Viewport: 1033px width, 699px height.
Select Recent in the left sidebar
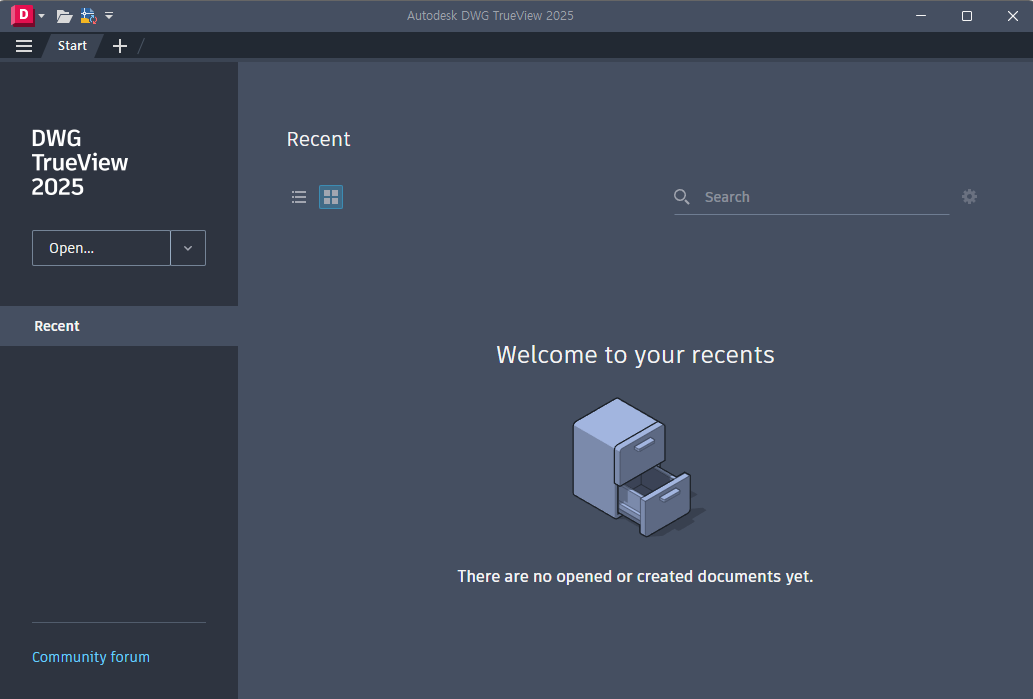(119, 326)
